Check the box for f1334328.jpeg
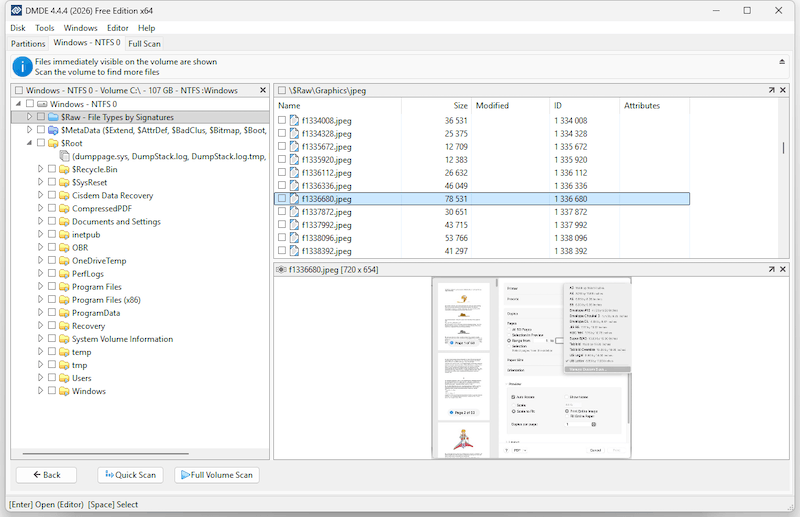This screenshot has height=517, width=800. pos(282,133)
